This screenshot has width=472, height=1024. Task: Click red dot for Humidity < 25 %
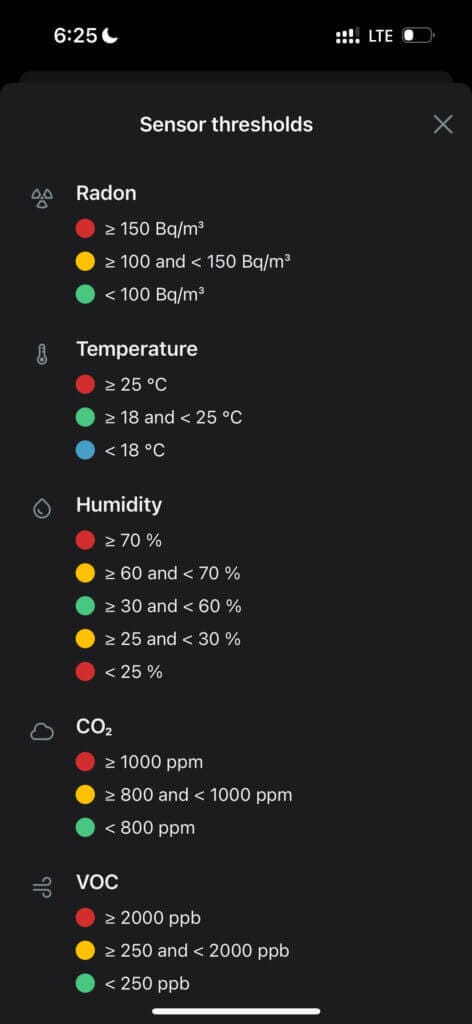point(86,671)
